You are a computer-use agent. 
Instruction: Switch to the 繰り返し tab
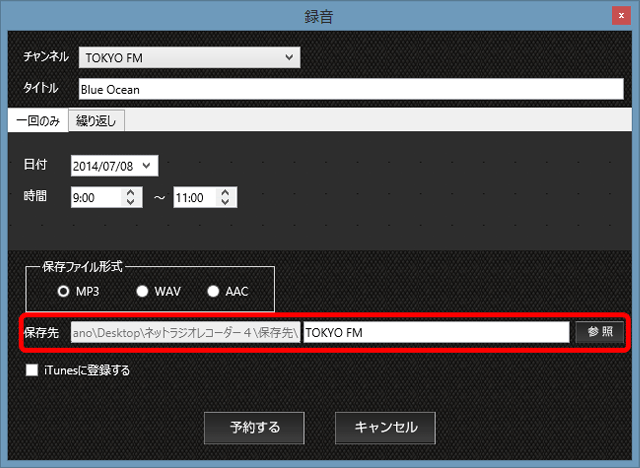click(96, 121)
